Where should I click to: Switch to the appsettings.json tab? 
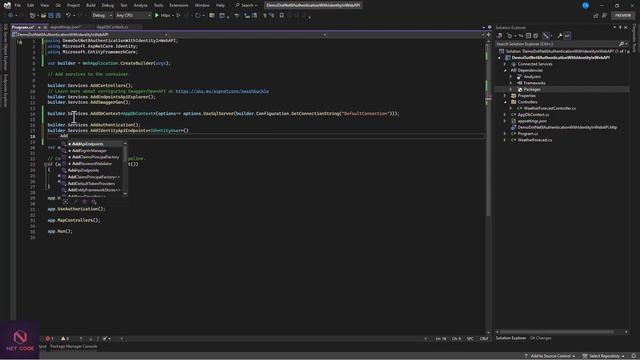66,27
